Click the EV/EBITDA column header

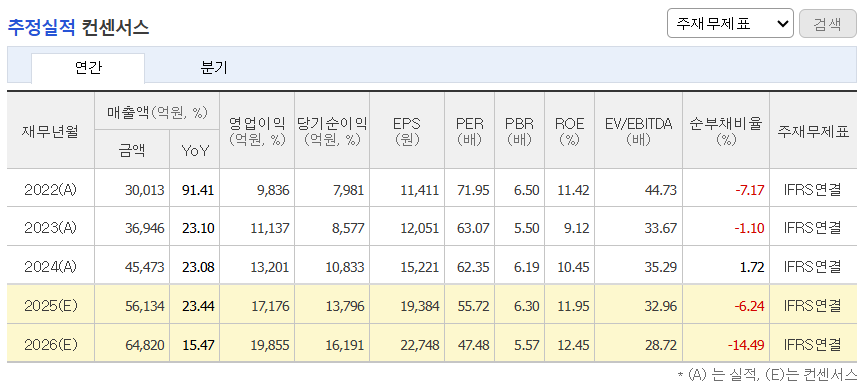(x=638, y=131)
